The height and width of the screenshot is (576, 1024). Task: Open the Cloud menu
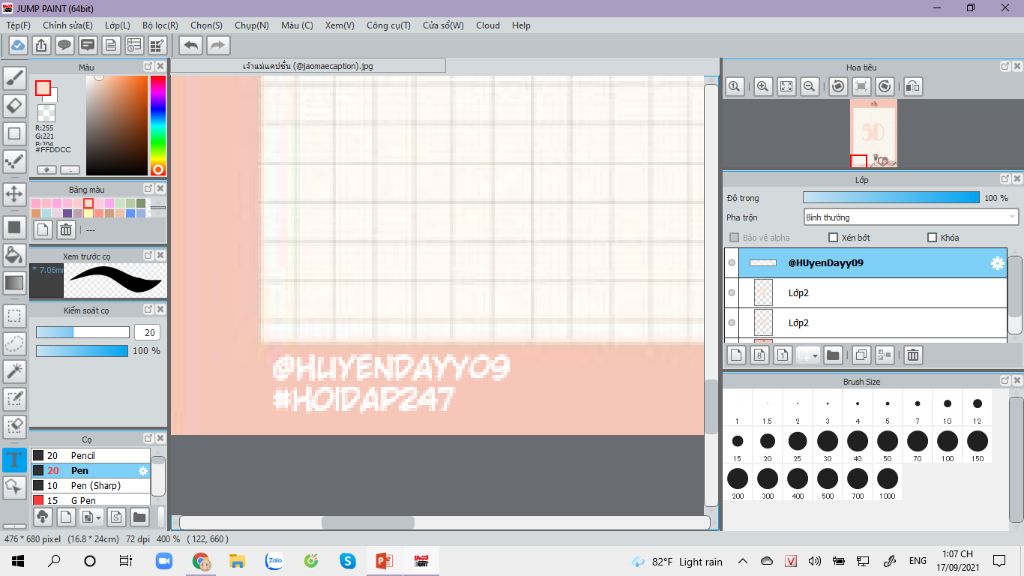coord(488,25)
